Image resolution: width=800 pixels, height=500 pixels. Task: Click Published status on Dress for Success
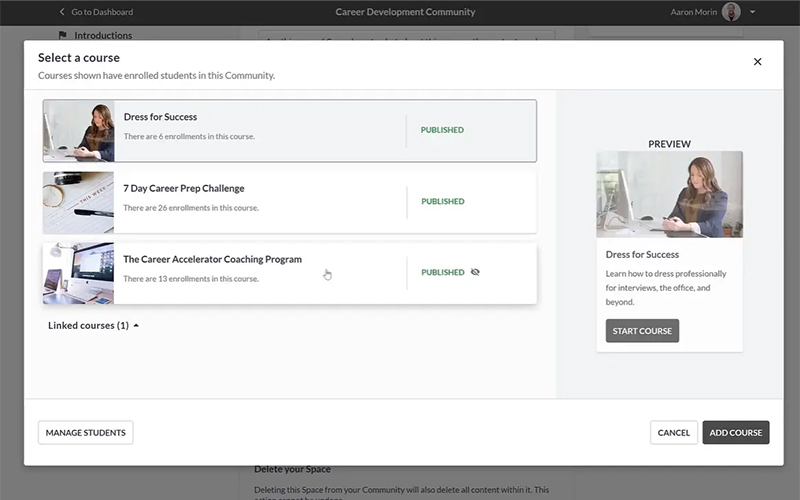[442, 130]
